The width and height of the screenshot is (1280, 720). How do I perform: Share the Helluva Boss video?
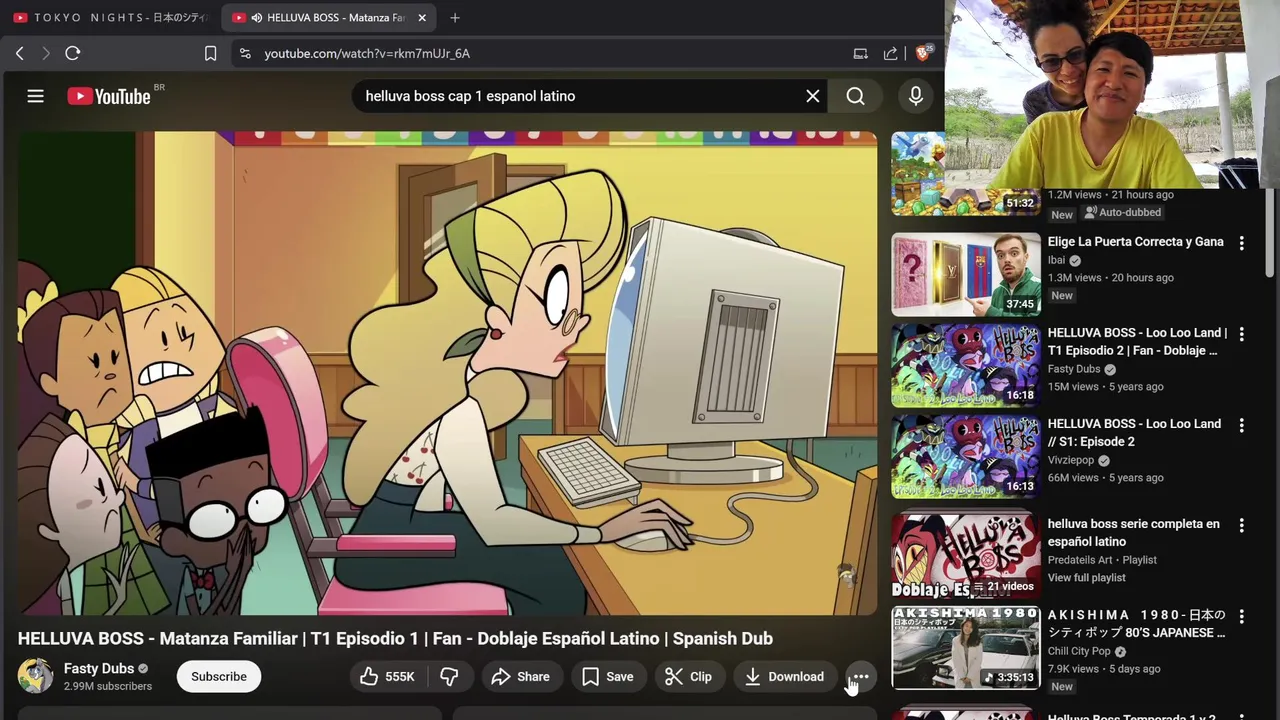click(x=521, y=677)
